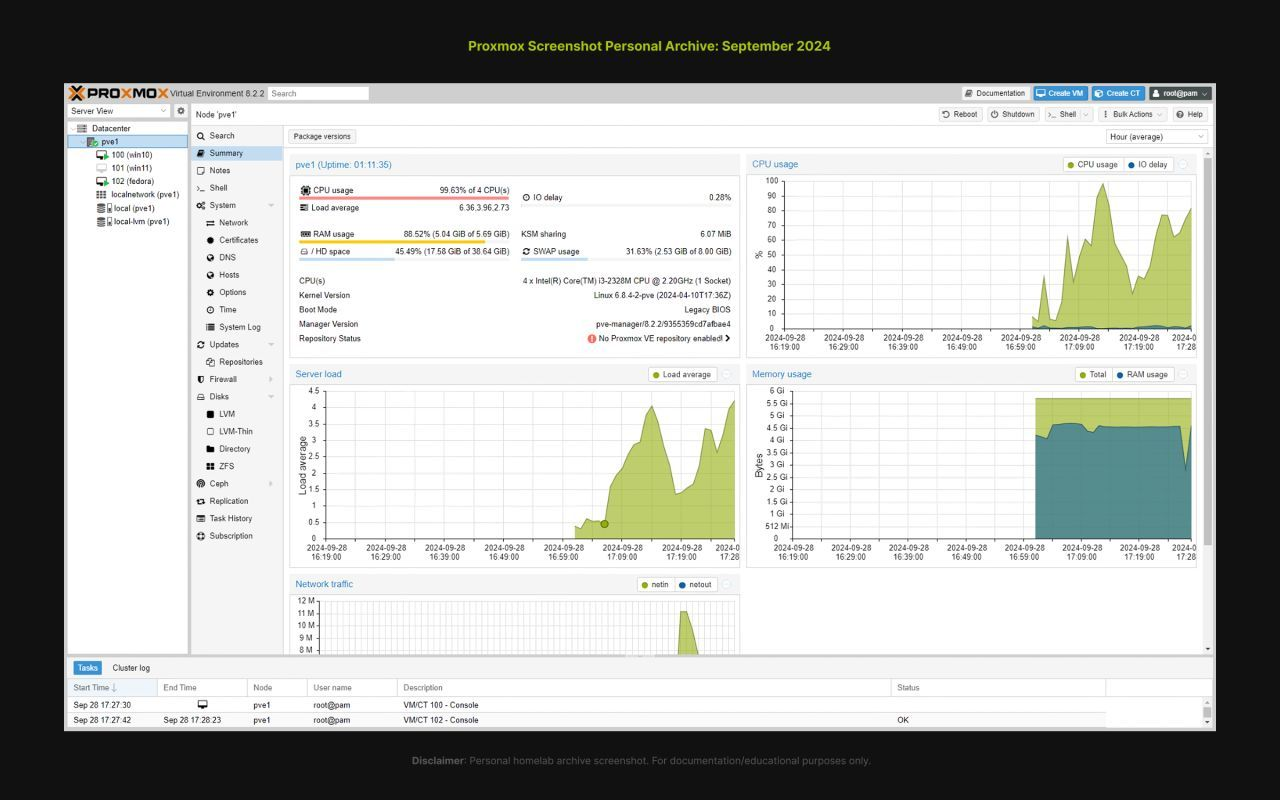
Task: Click the blue HD space progress bar
Action: point(347,259)
